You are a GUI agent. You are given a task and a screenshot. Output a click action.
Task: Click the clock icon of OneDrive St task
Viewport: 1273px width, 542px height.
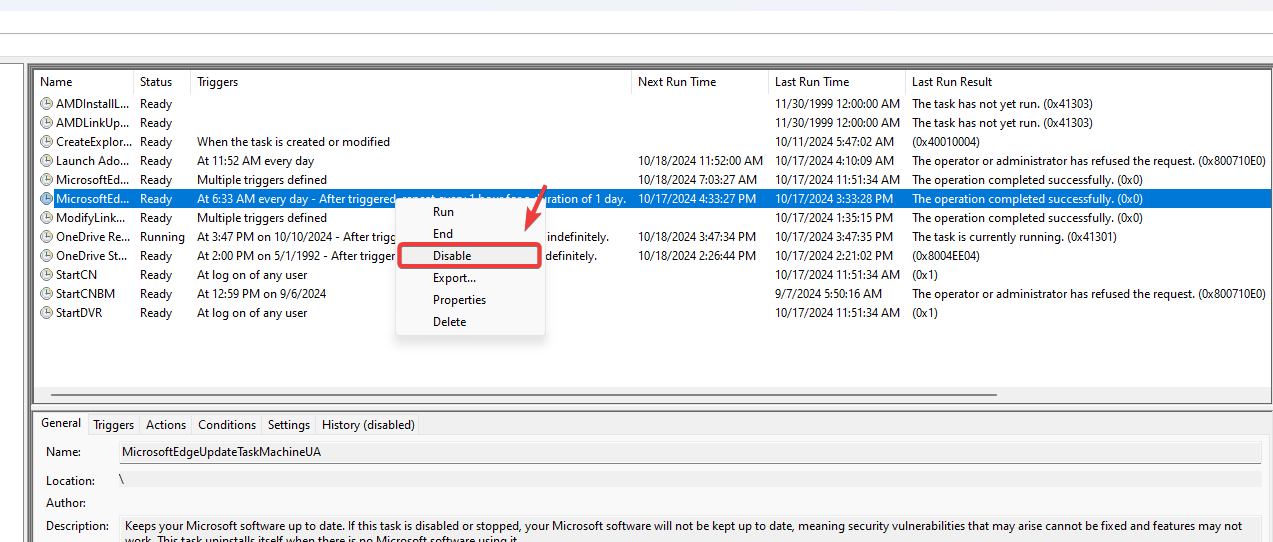click(46, 256)
